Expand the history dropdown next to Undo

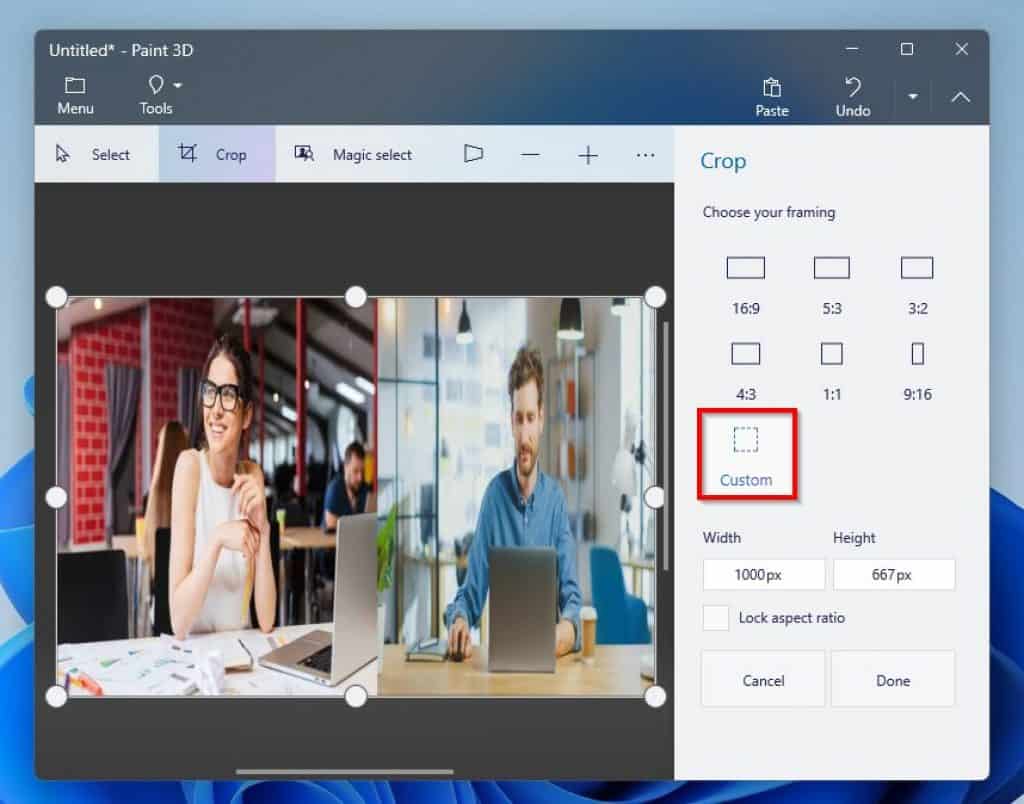click(x=912, y=97)
